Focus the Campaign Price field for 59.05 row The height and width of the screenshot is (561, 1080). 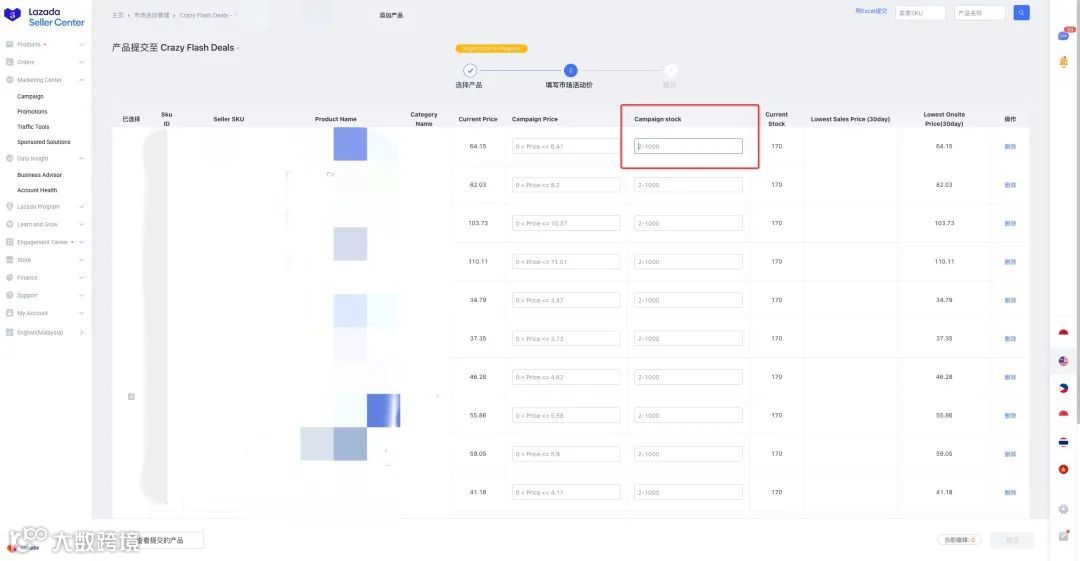click(565, 454)
